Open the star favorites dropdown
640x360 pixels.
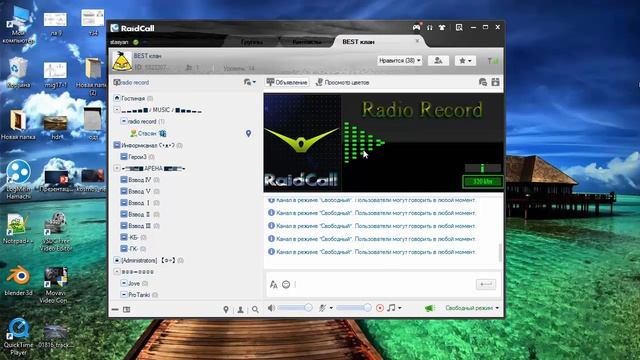[x=465, y=60]
